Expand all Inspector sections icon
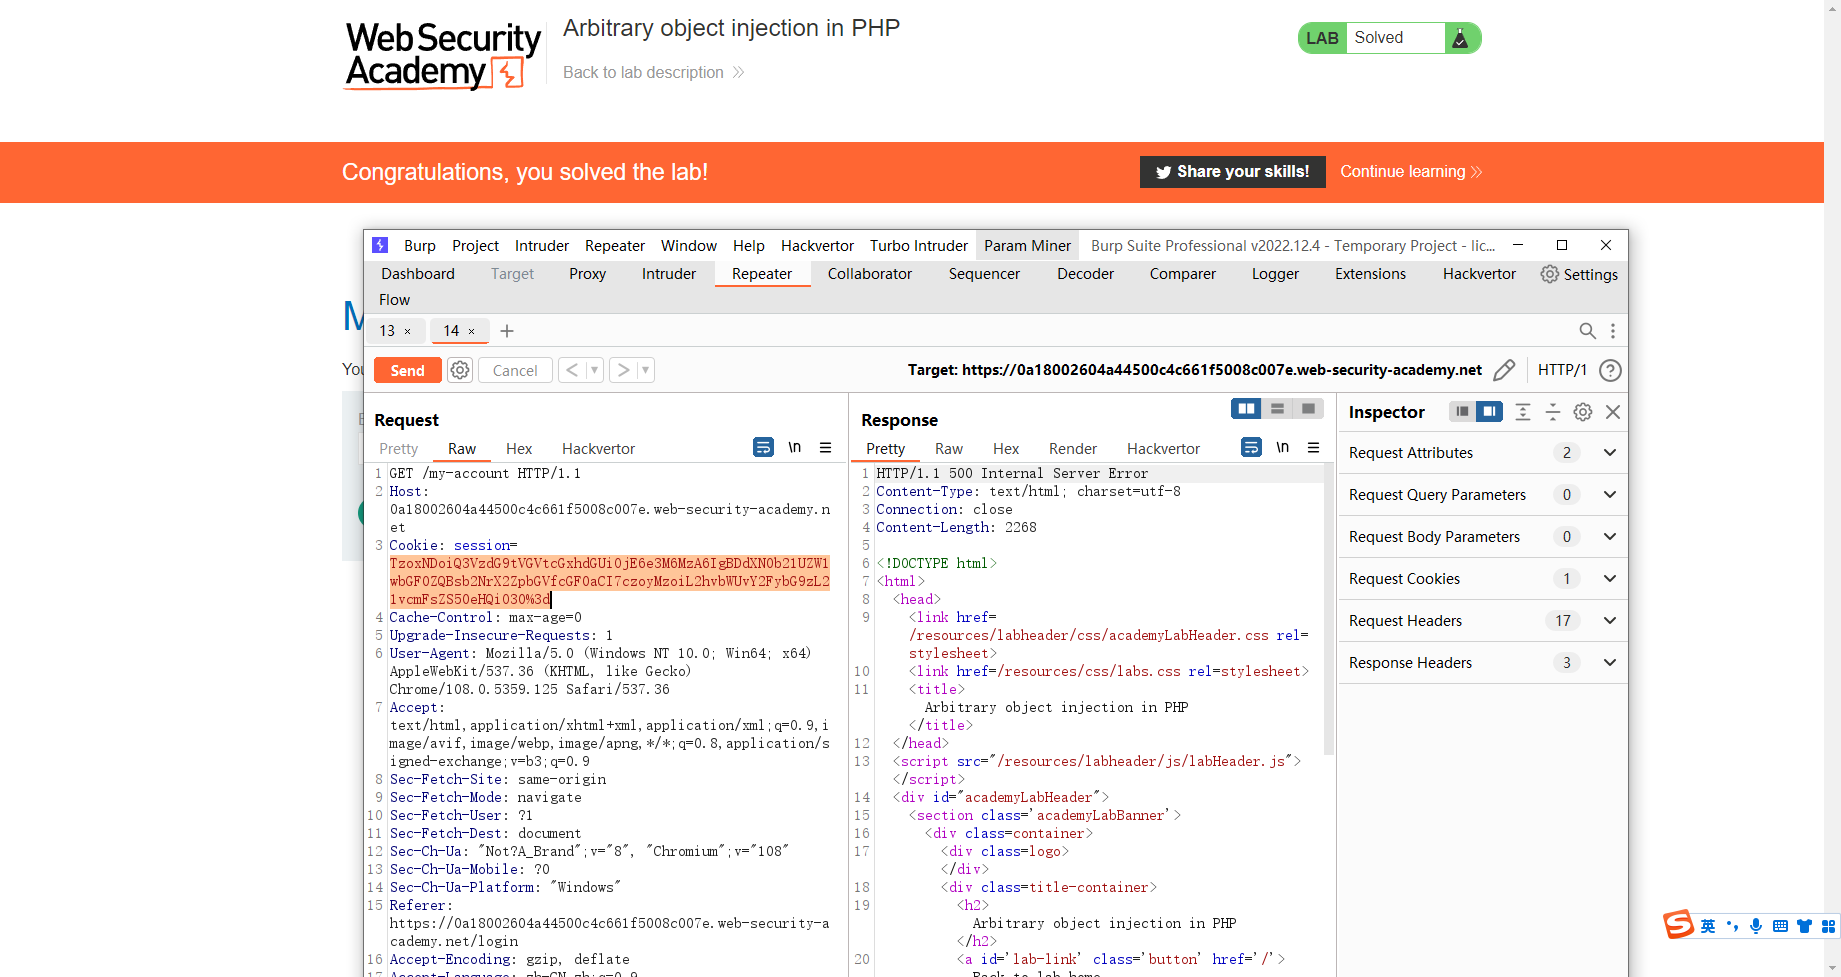 pos(1522,411)
